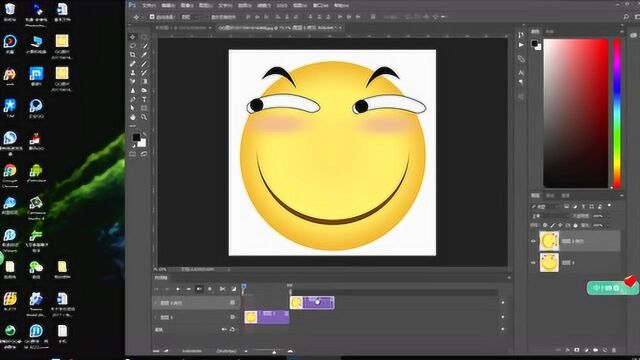Select the Clone Stamp tool

point(132,73)
